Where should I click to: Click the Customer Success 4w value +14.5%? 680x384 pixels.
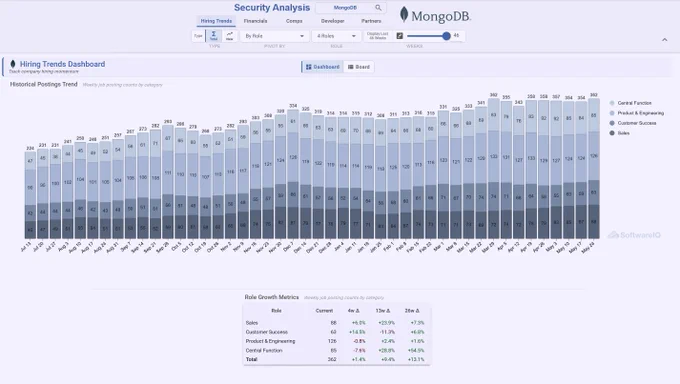(357, 332)
